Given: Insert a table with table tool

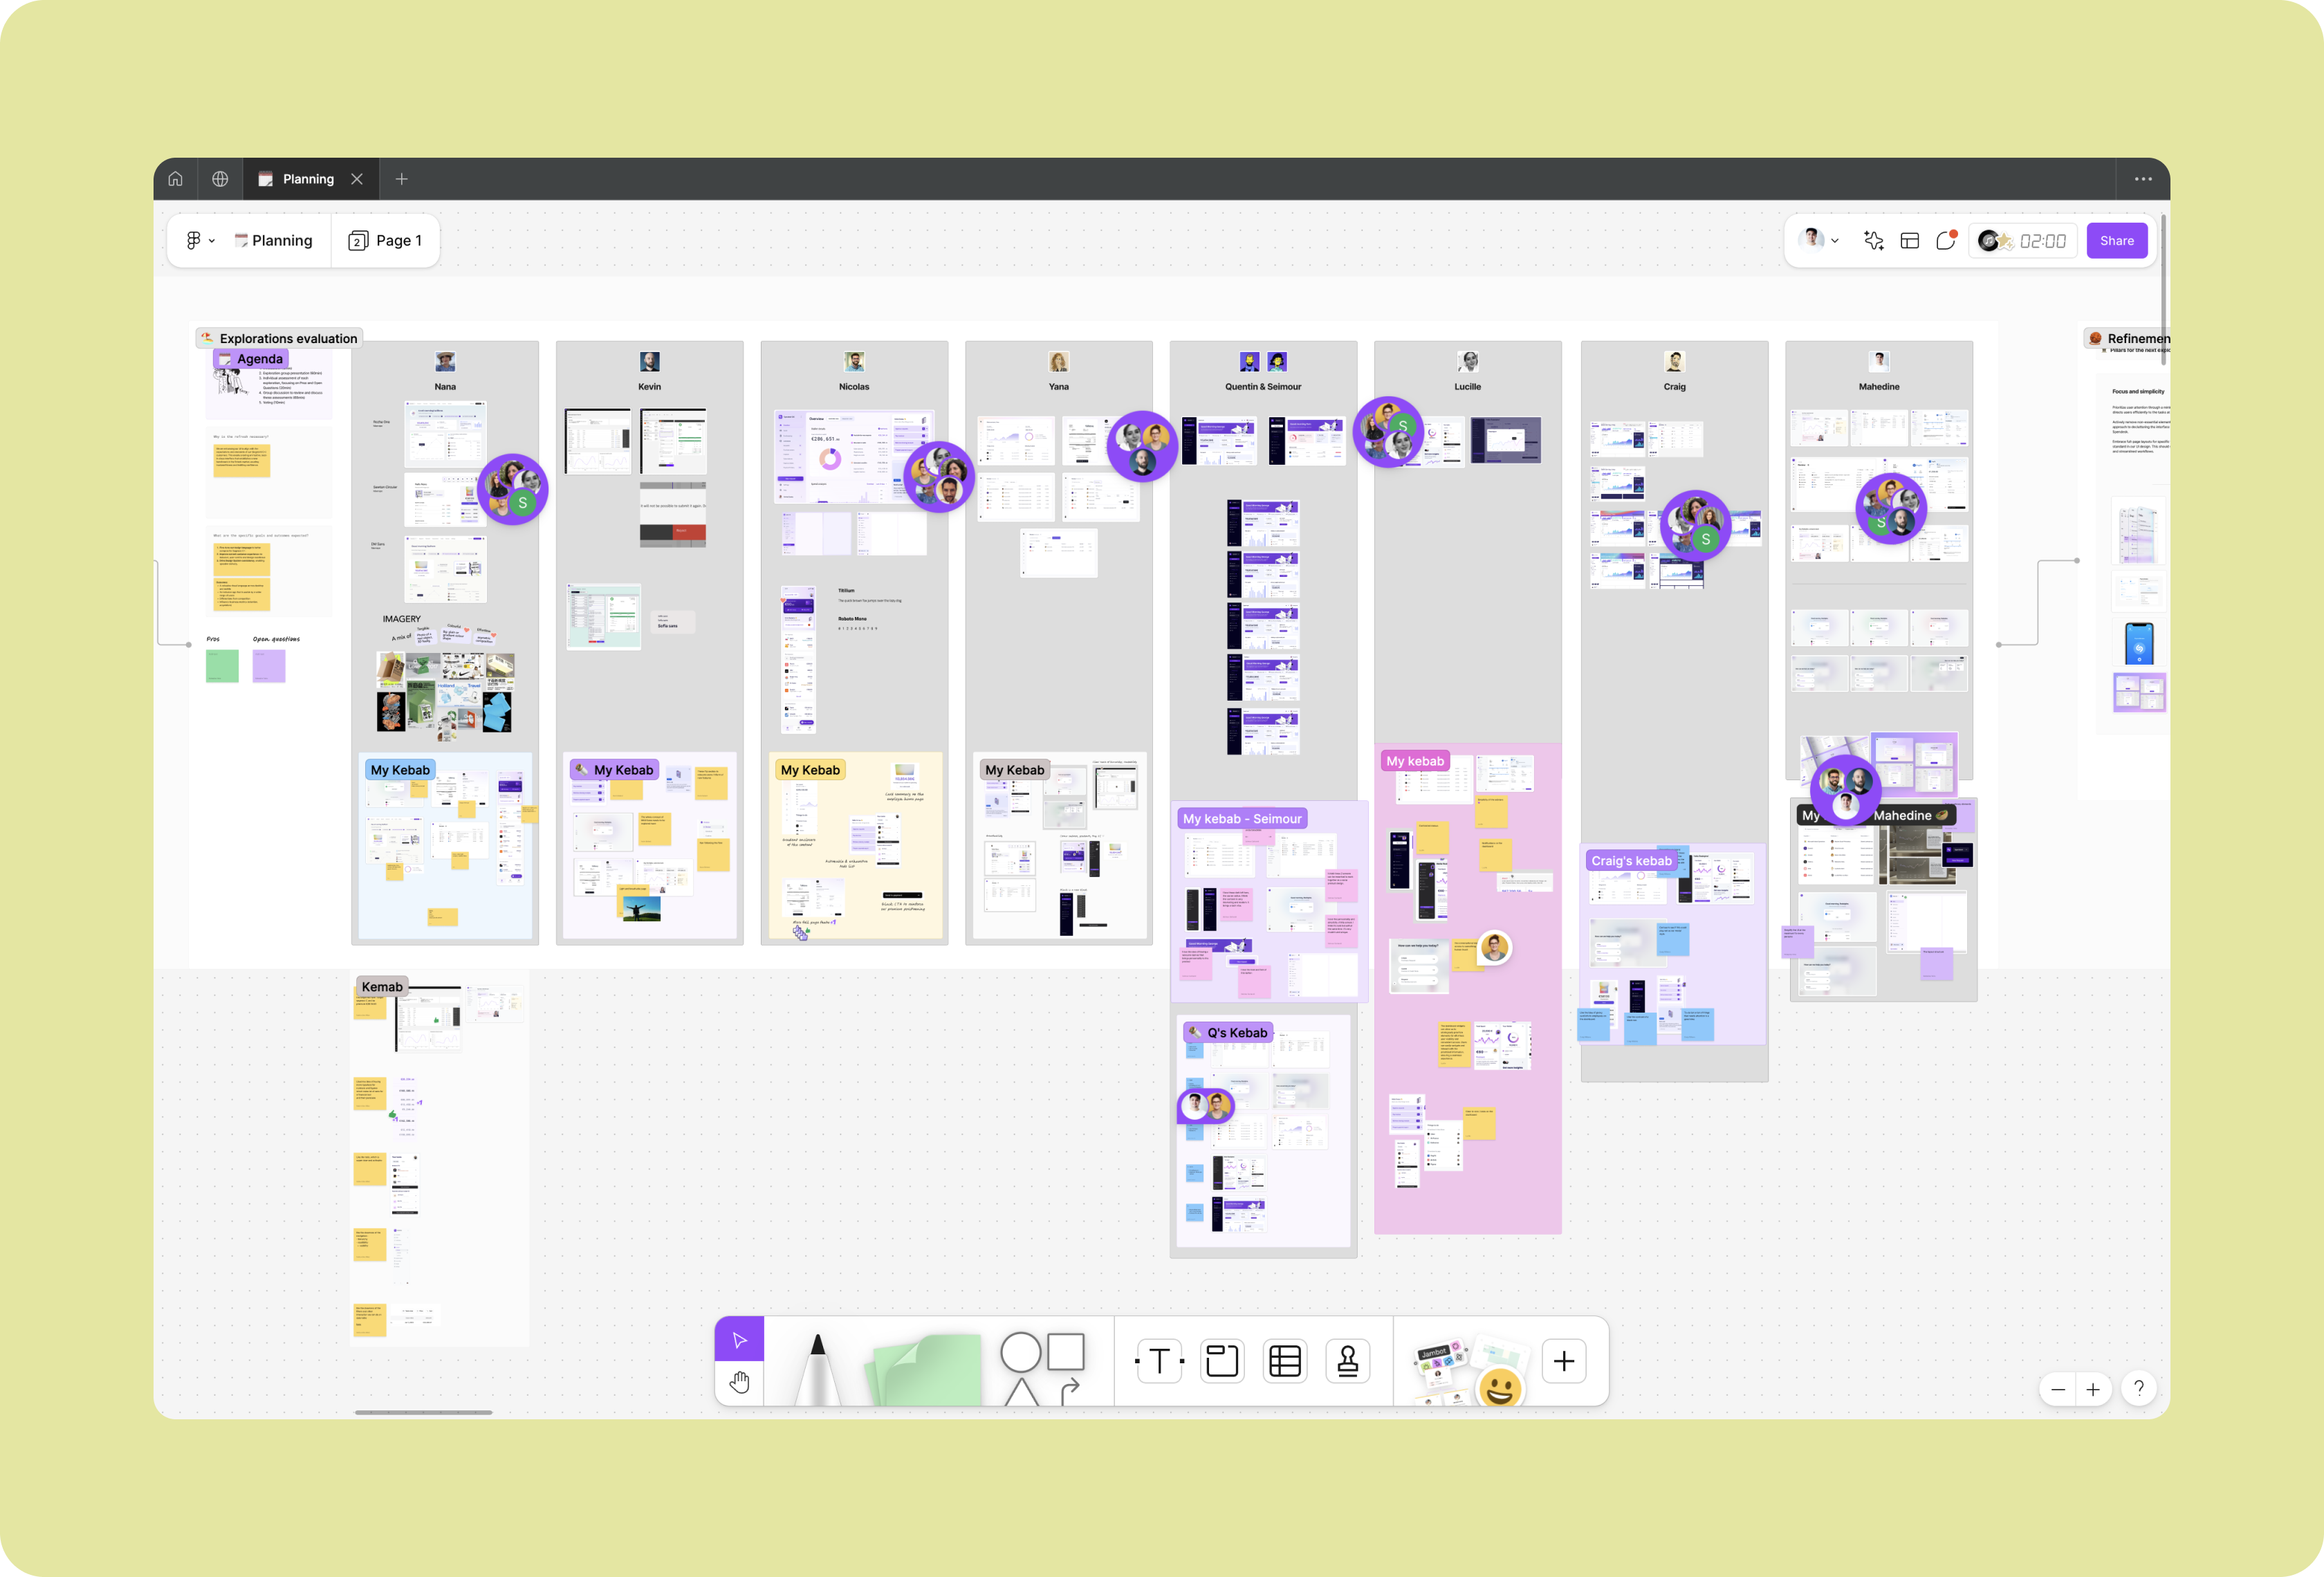Looking at the screenshot, I should 1284,1361.
